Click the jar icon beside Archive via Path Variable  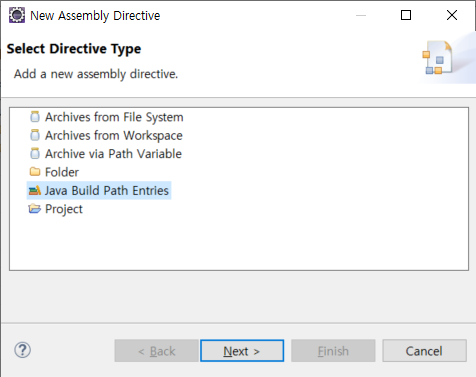pyautogui.click(x=35, y=154)
